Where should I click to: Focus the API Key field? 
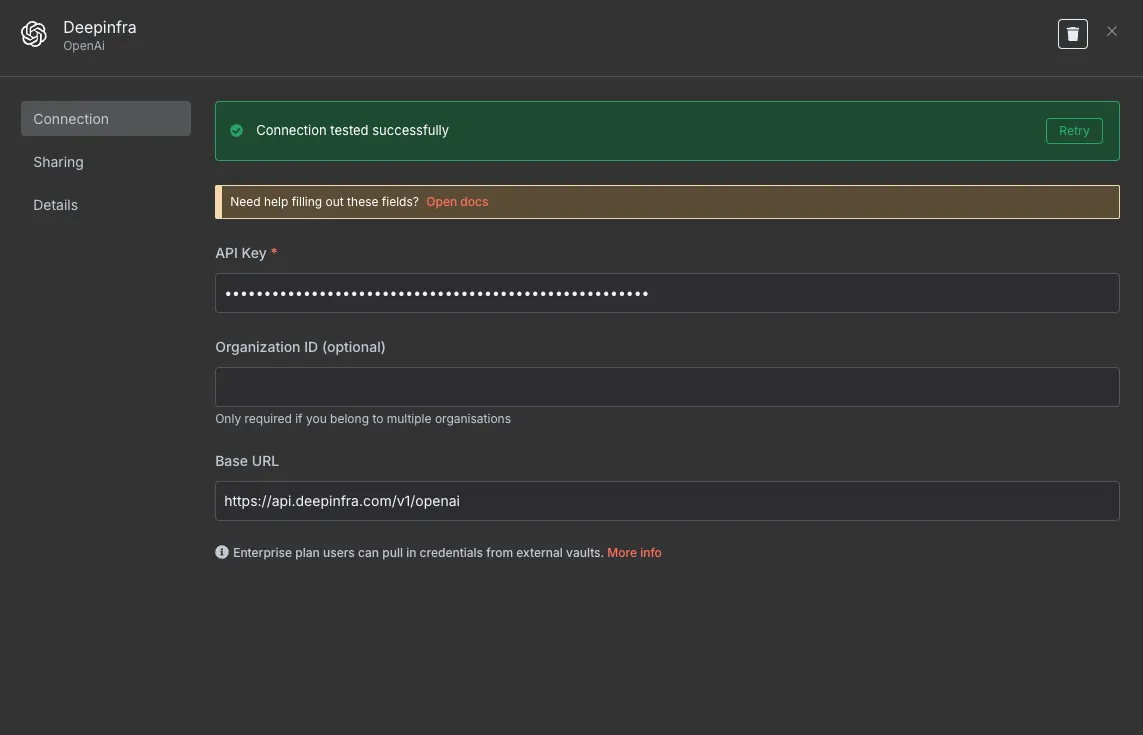667,293
